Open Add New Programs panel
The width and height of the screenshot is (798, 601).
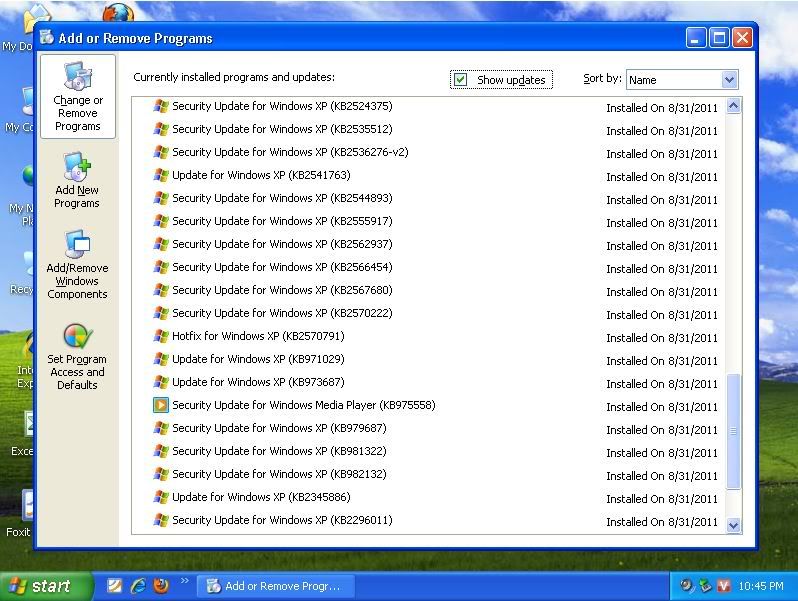point(77,181)
